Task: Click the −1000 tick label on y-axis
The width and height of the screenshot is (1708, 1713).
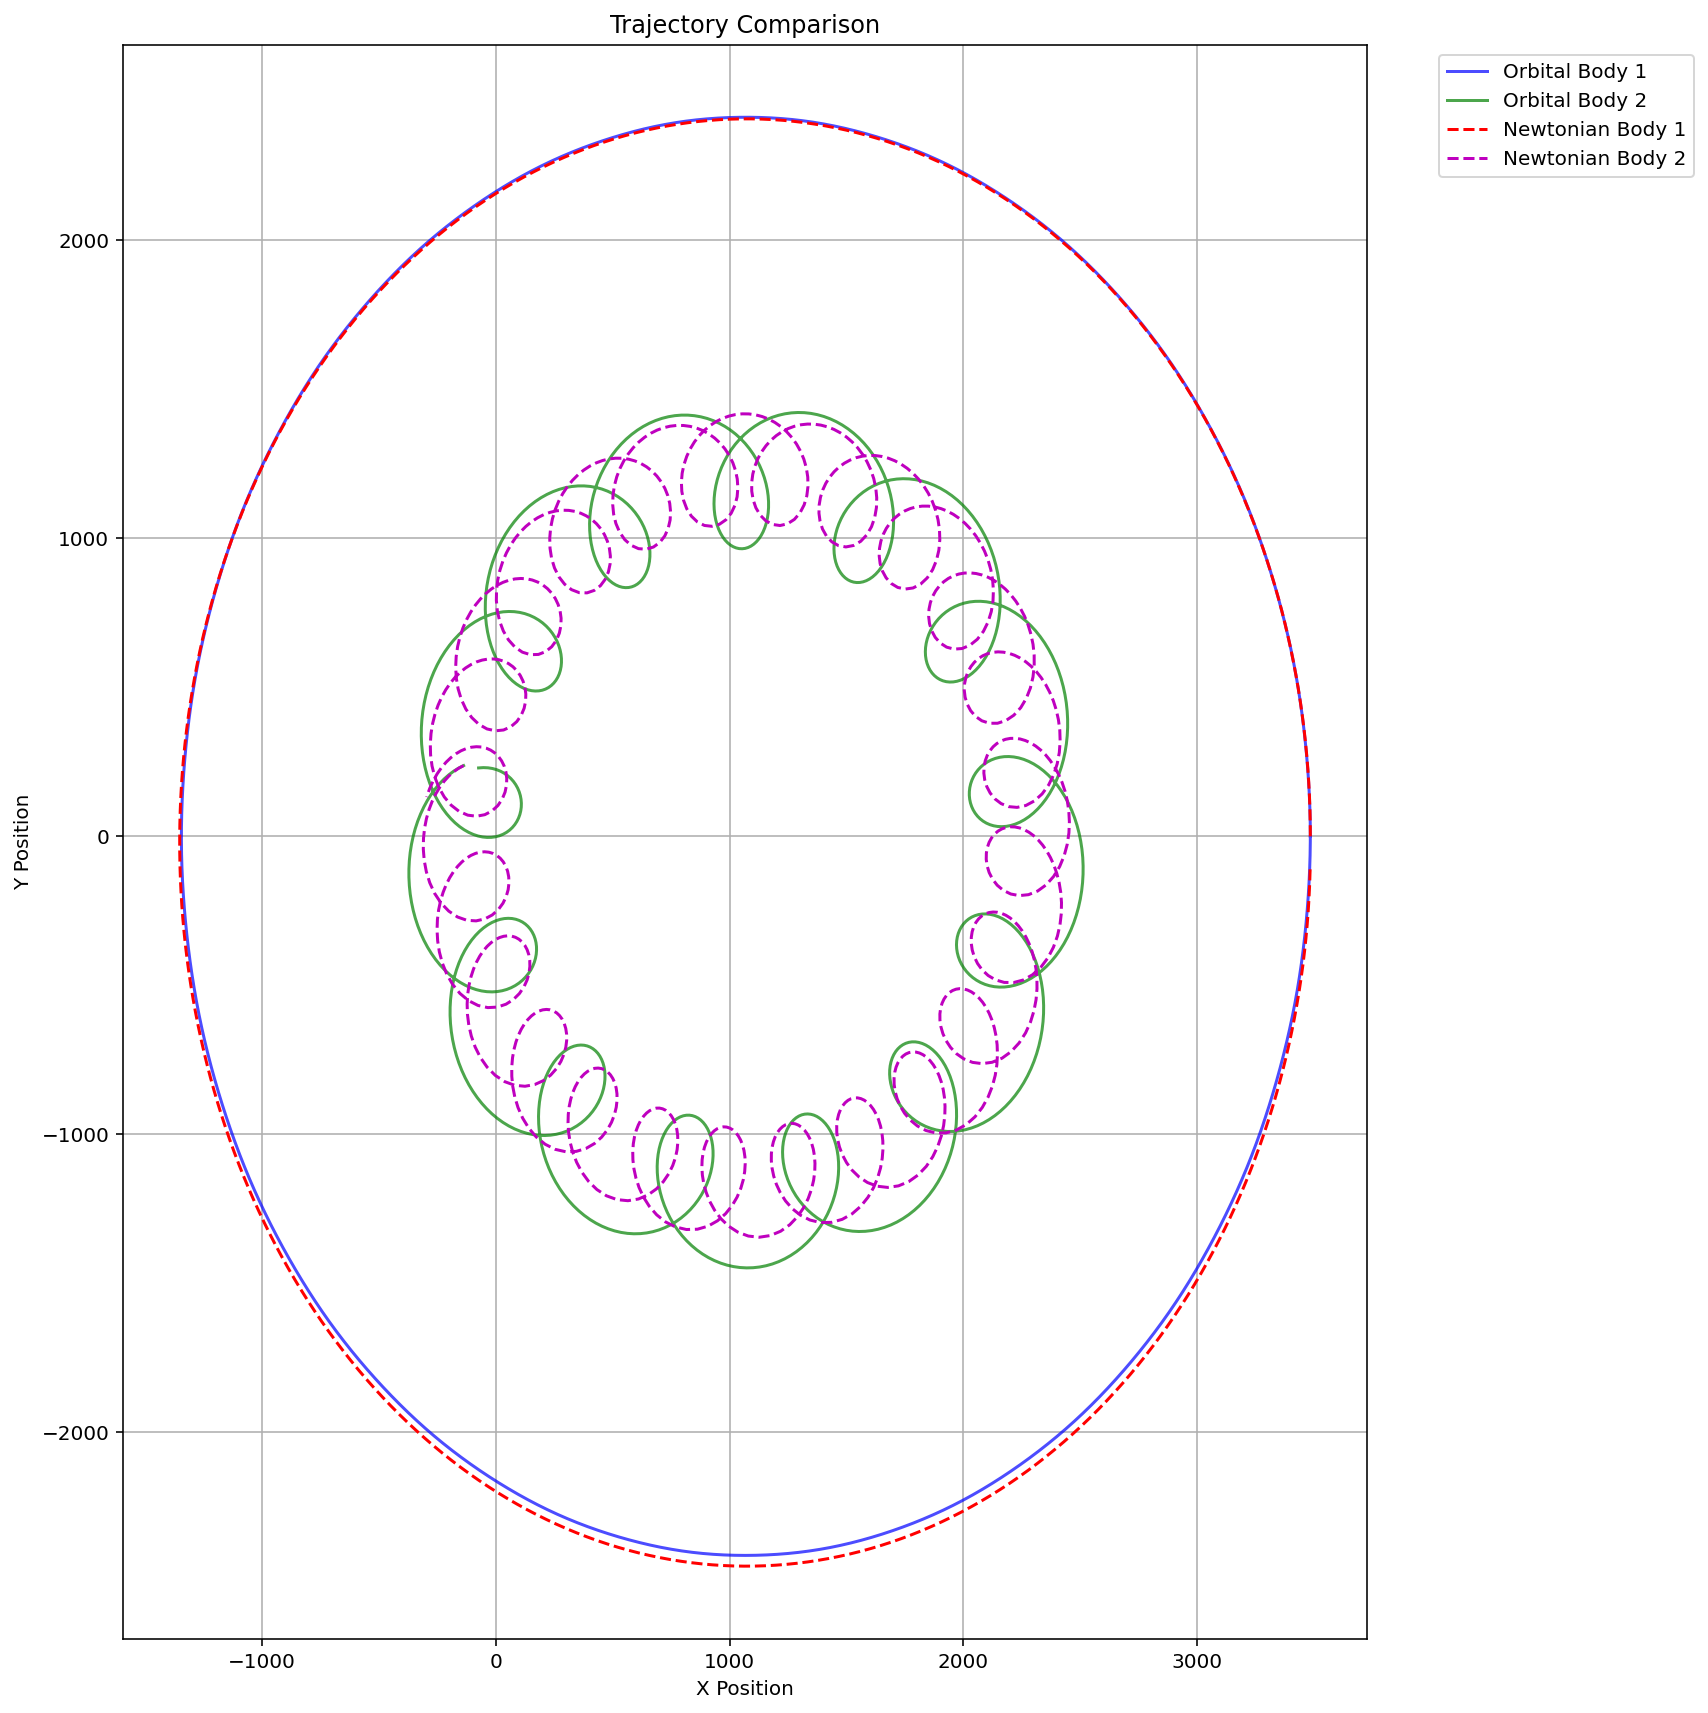Action: click(x=78, y=1135)
